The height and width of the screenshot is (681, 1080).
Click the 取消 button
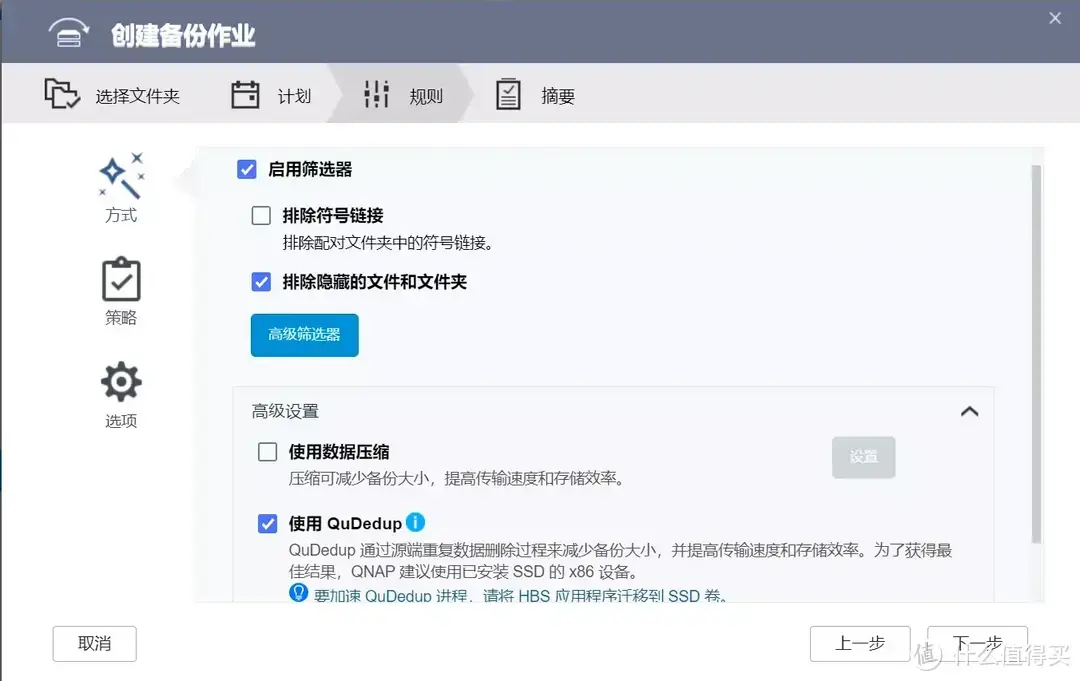pos(94,644)
